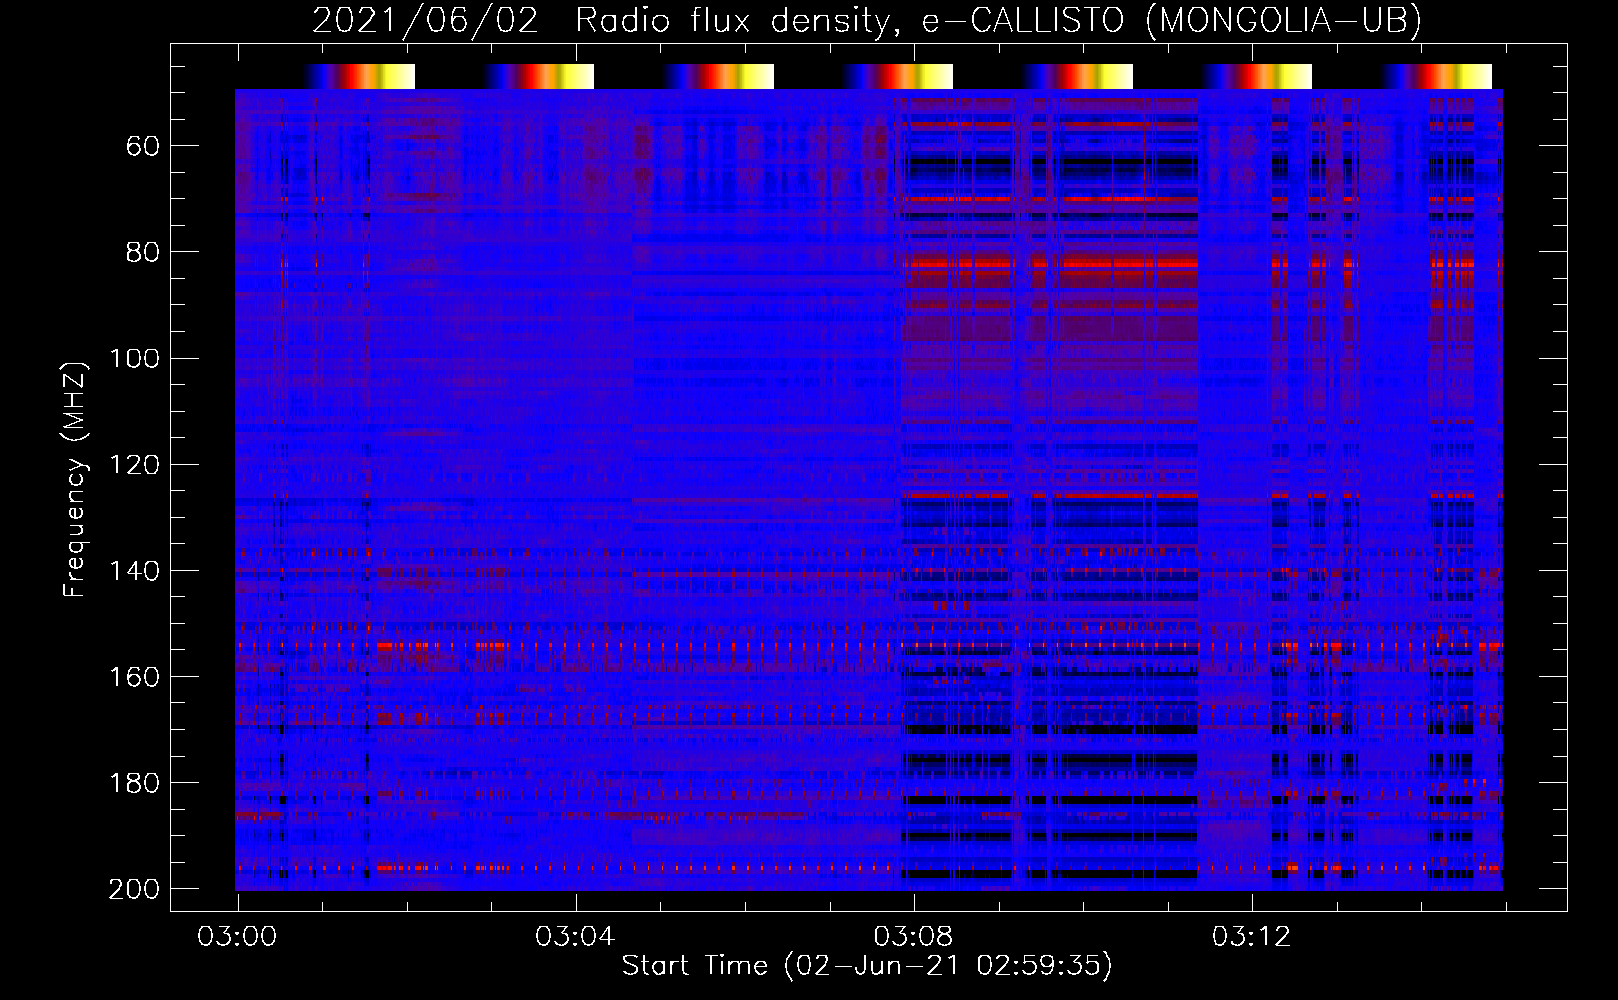Click the 03:00 time axis label

(x=237, y=937)
